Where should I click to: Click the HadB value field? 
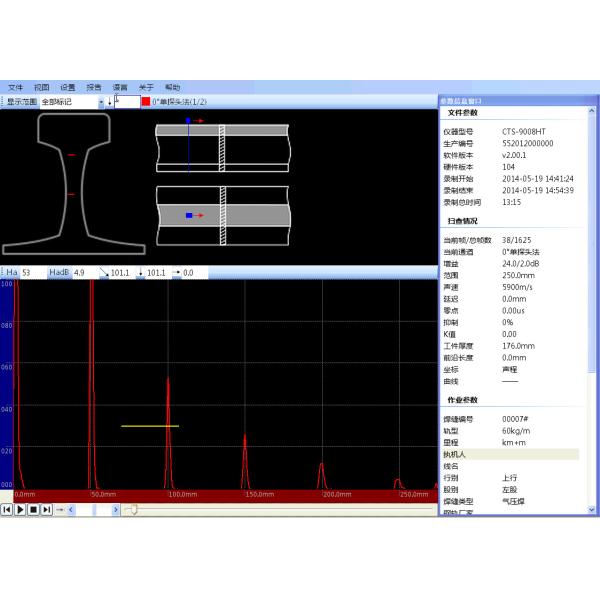[84, 272]
